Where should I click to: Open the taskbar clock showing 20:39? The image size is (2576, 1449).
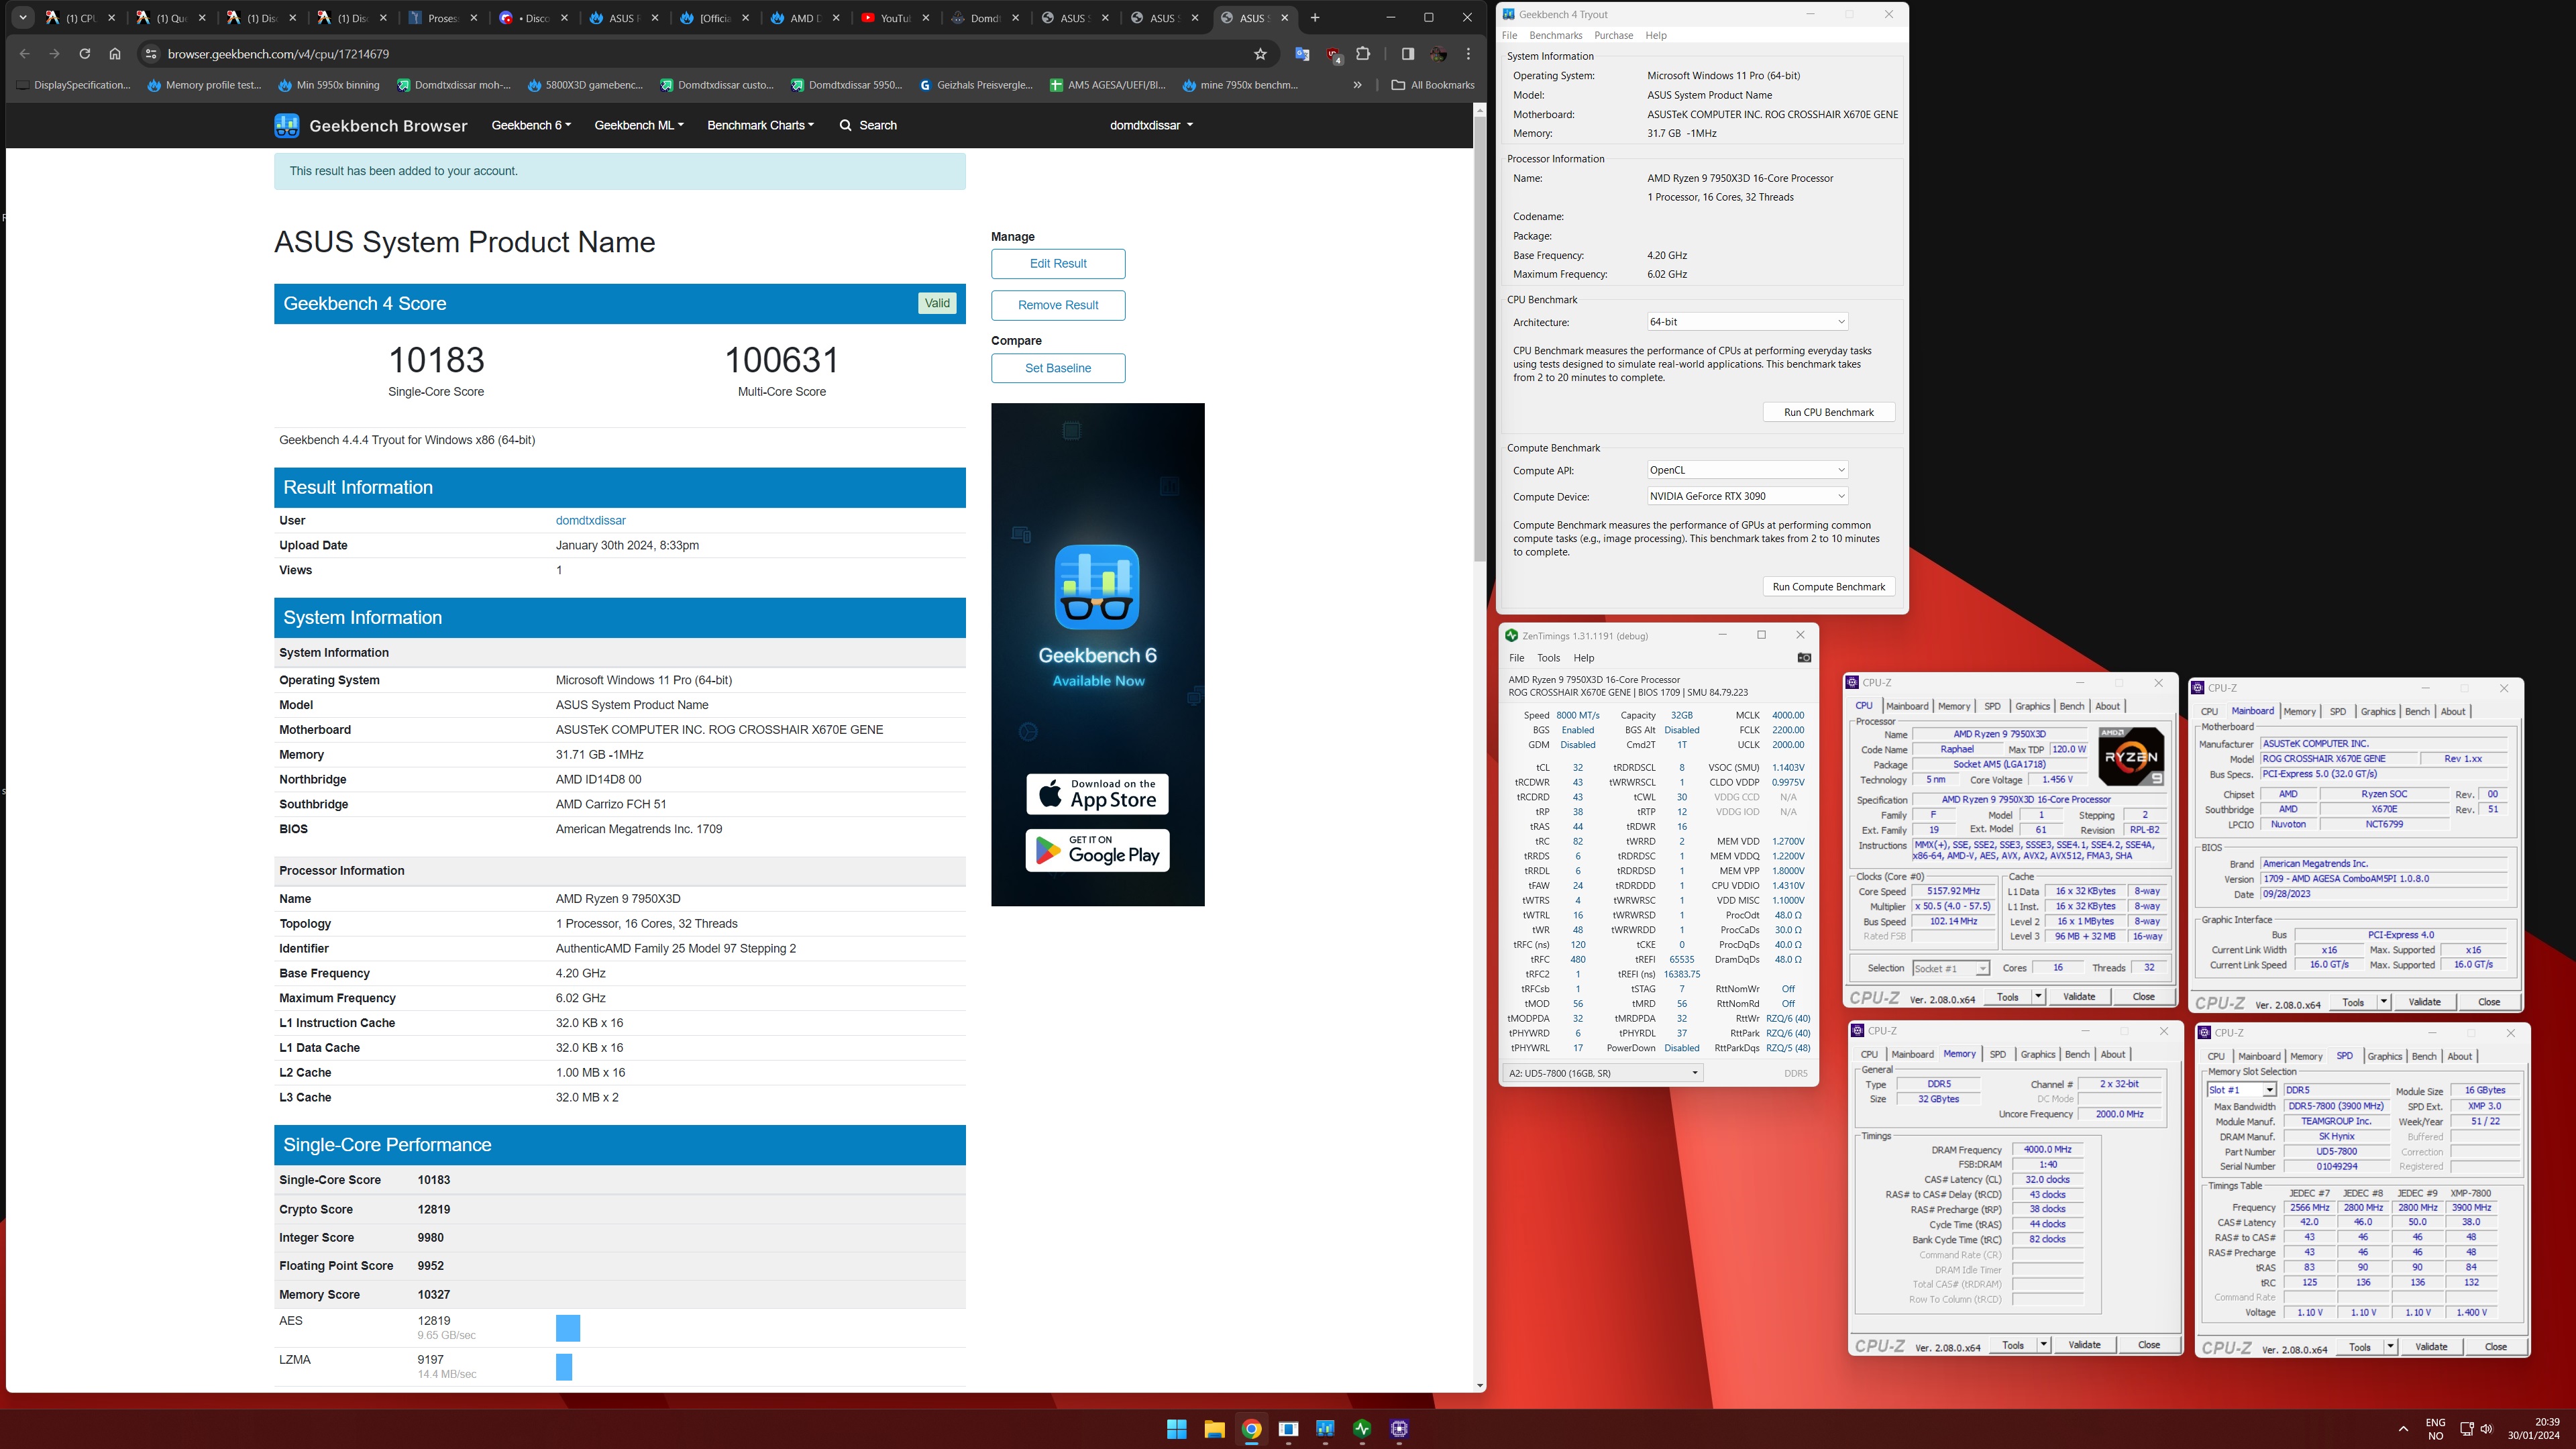point(2533,1428)
